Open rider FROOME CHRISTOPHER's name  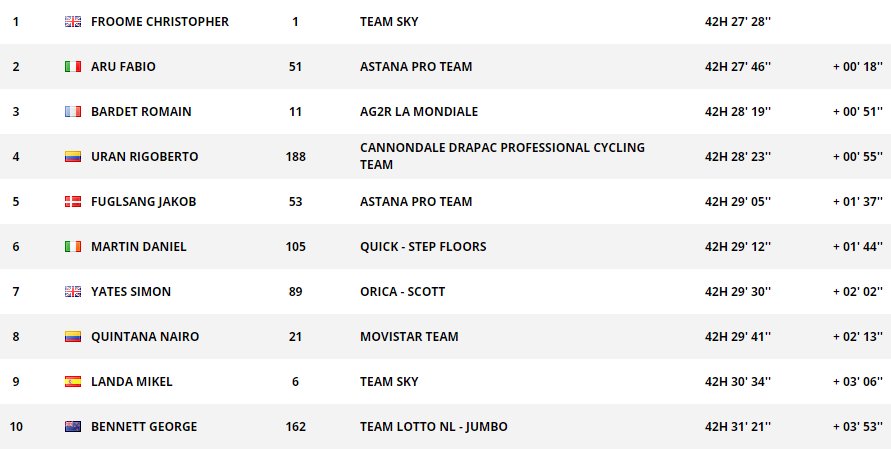(x=160, y=22)
